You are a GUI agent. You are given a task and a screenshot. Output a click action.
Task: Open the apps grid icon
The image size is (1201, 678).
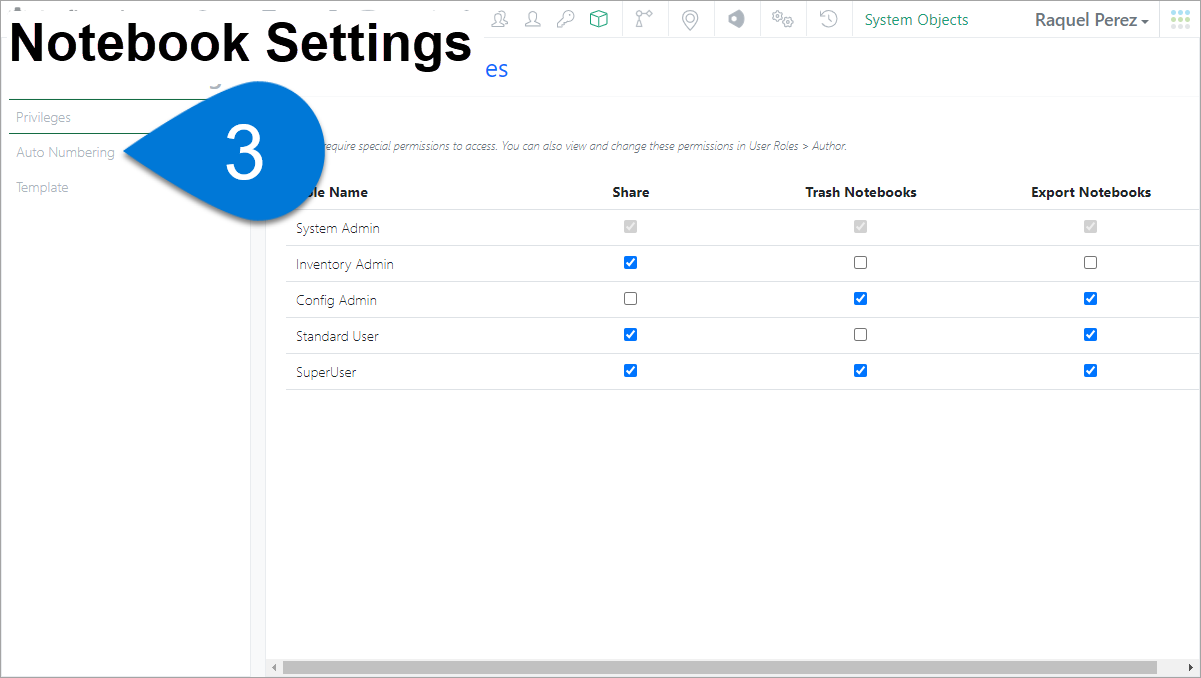point(1180,20)
